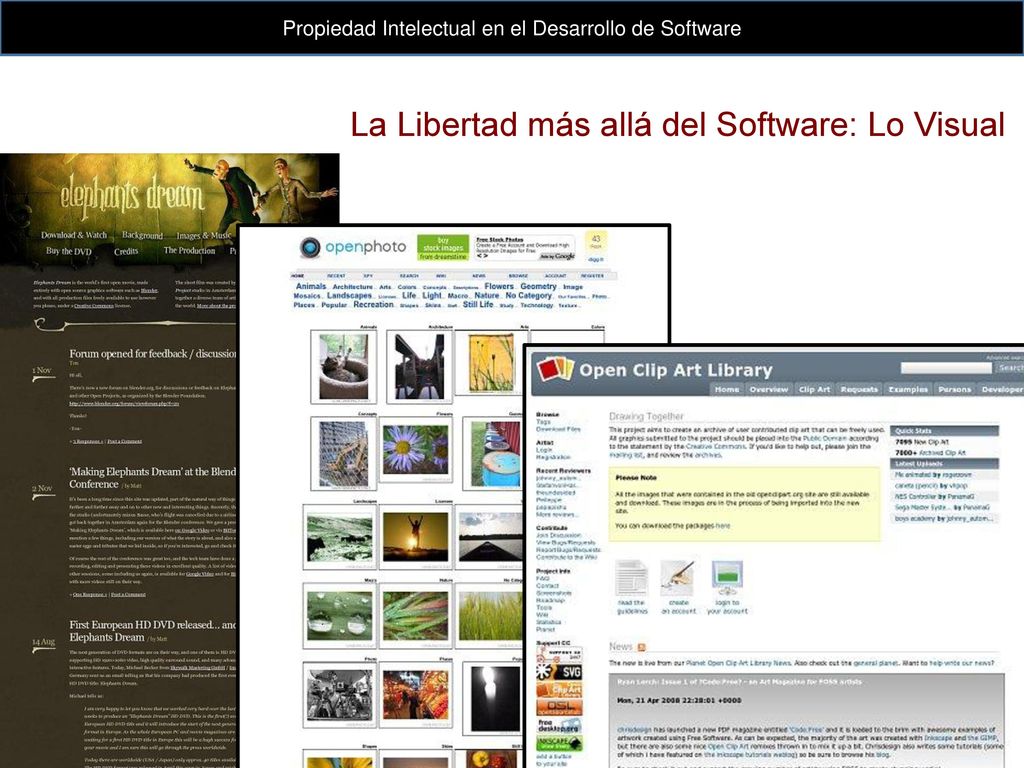Click the Open Clip Art search field

point(945,368)
